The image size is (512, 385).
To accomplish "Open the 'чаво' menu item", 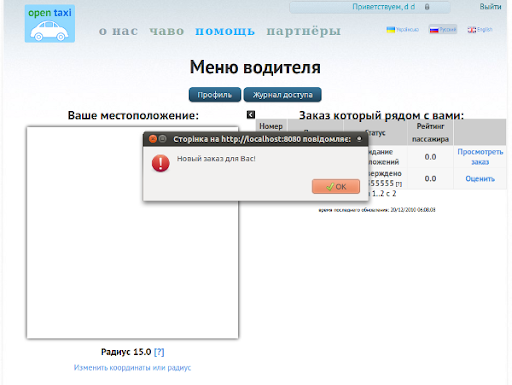I will click(166, 31).
